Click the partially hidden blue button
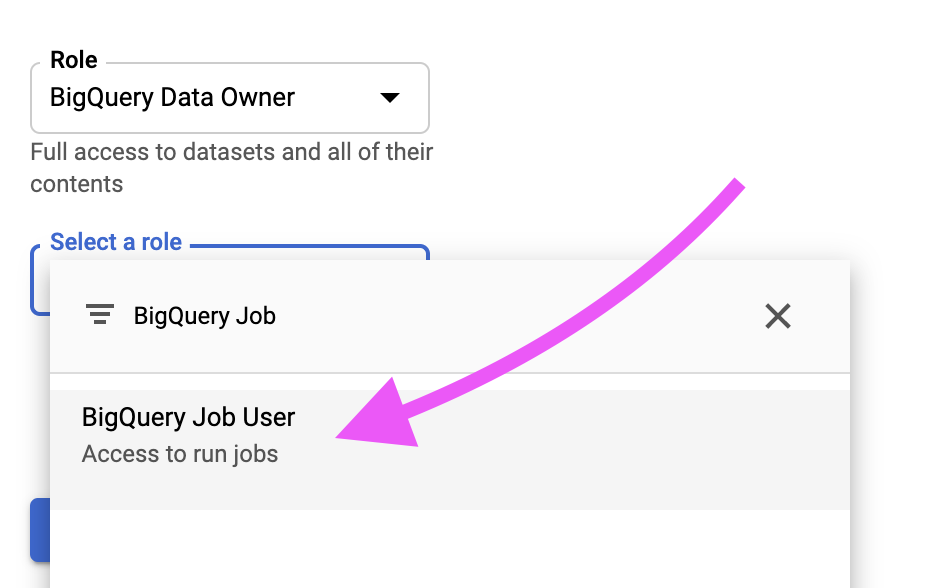The height and width of the screenshot is (588, 932). tap(40, 530)
